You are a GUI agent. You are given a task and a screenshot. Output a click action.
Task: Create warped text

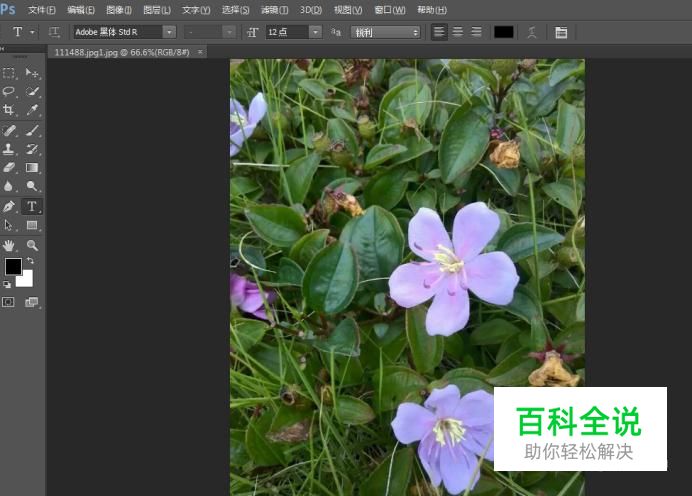tap(532, 32)
